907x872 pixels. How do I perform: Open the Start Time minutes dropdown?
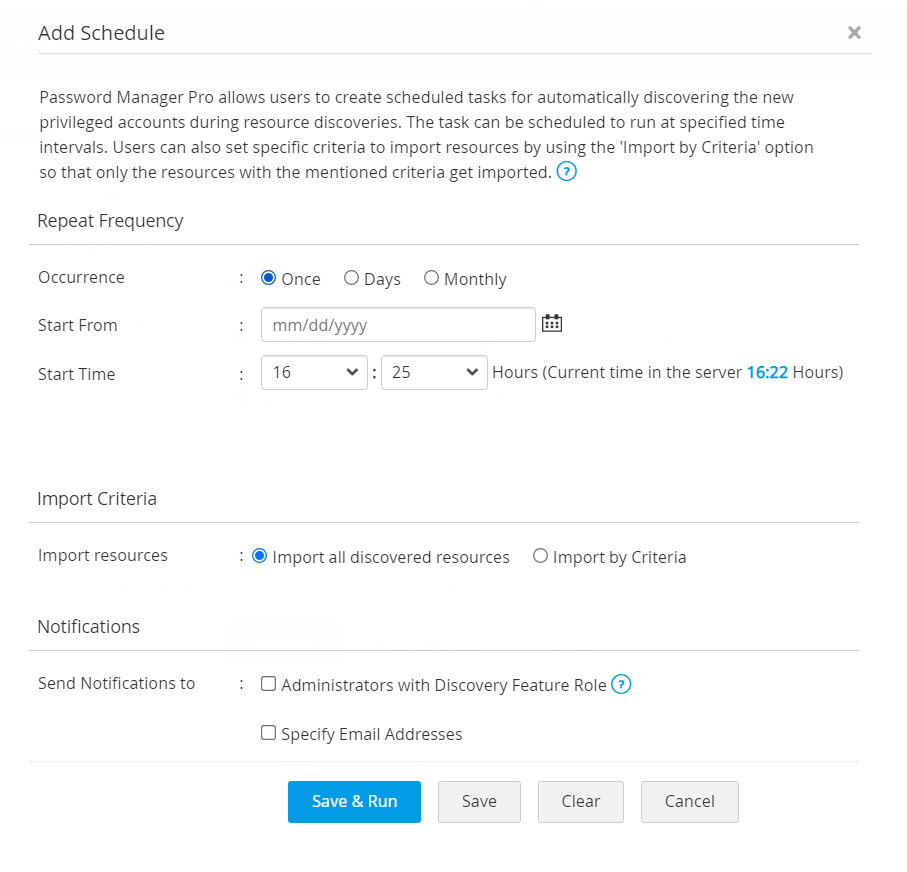tap(434, 372)
